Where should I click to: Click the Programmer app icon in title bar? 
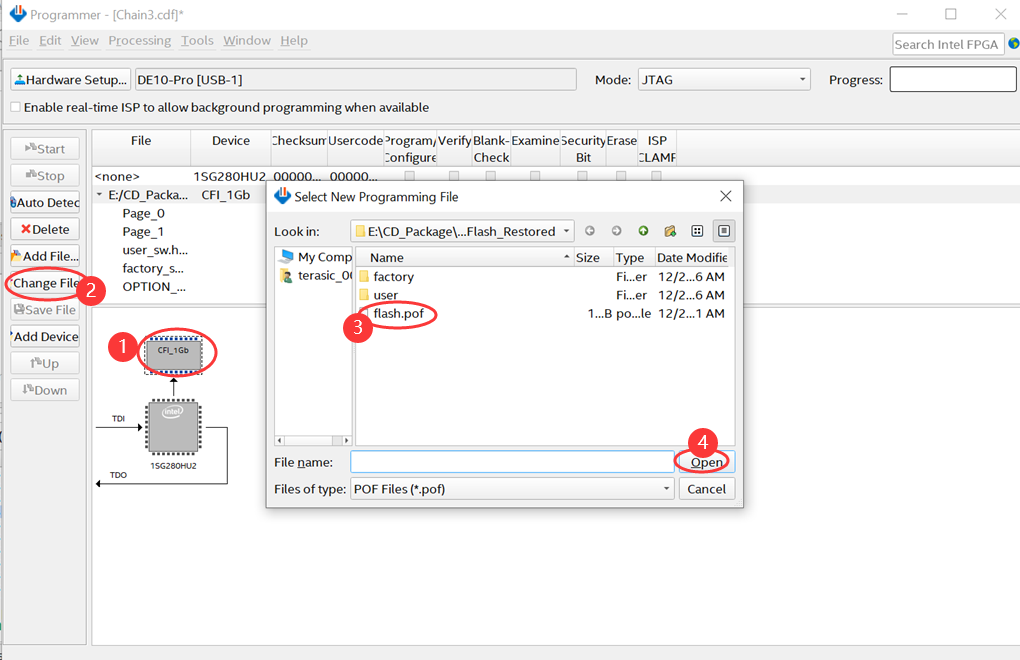pyautogui.click(x=18, y=14)
